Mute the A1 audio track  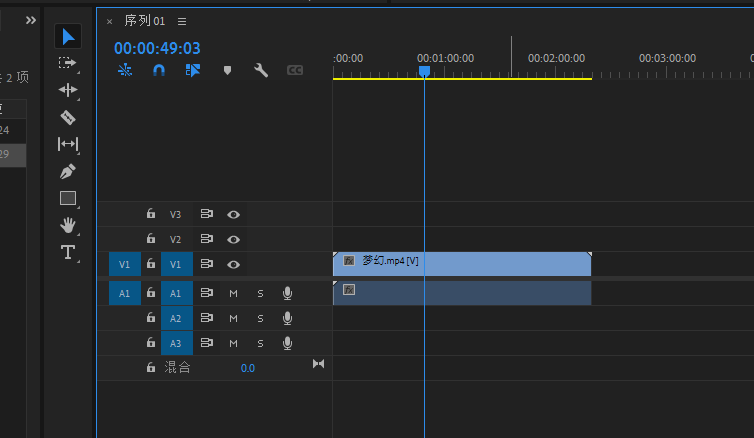tap(233, 293)
